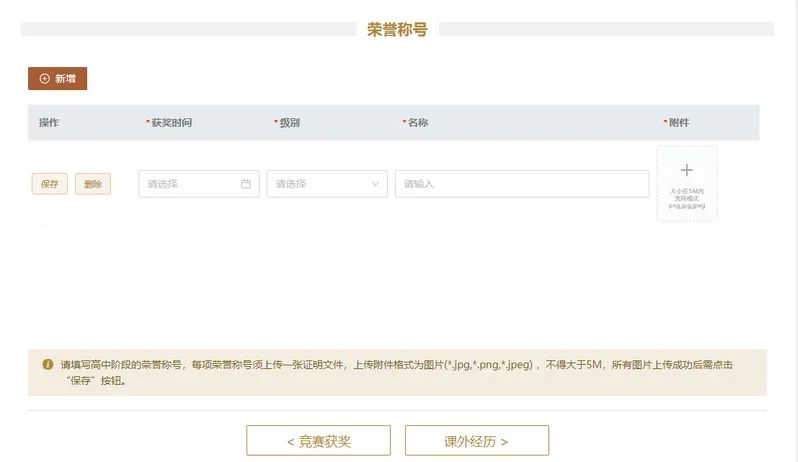Screen dimensions: 798x462
Task: Click the info icon in notice bar
Action: (48, 365)
